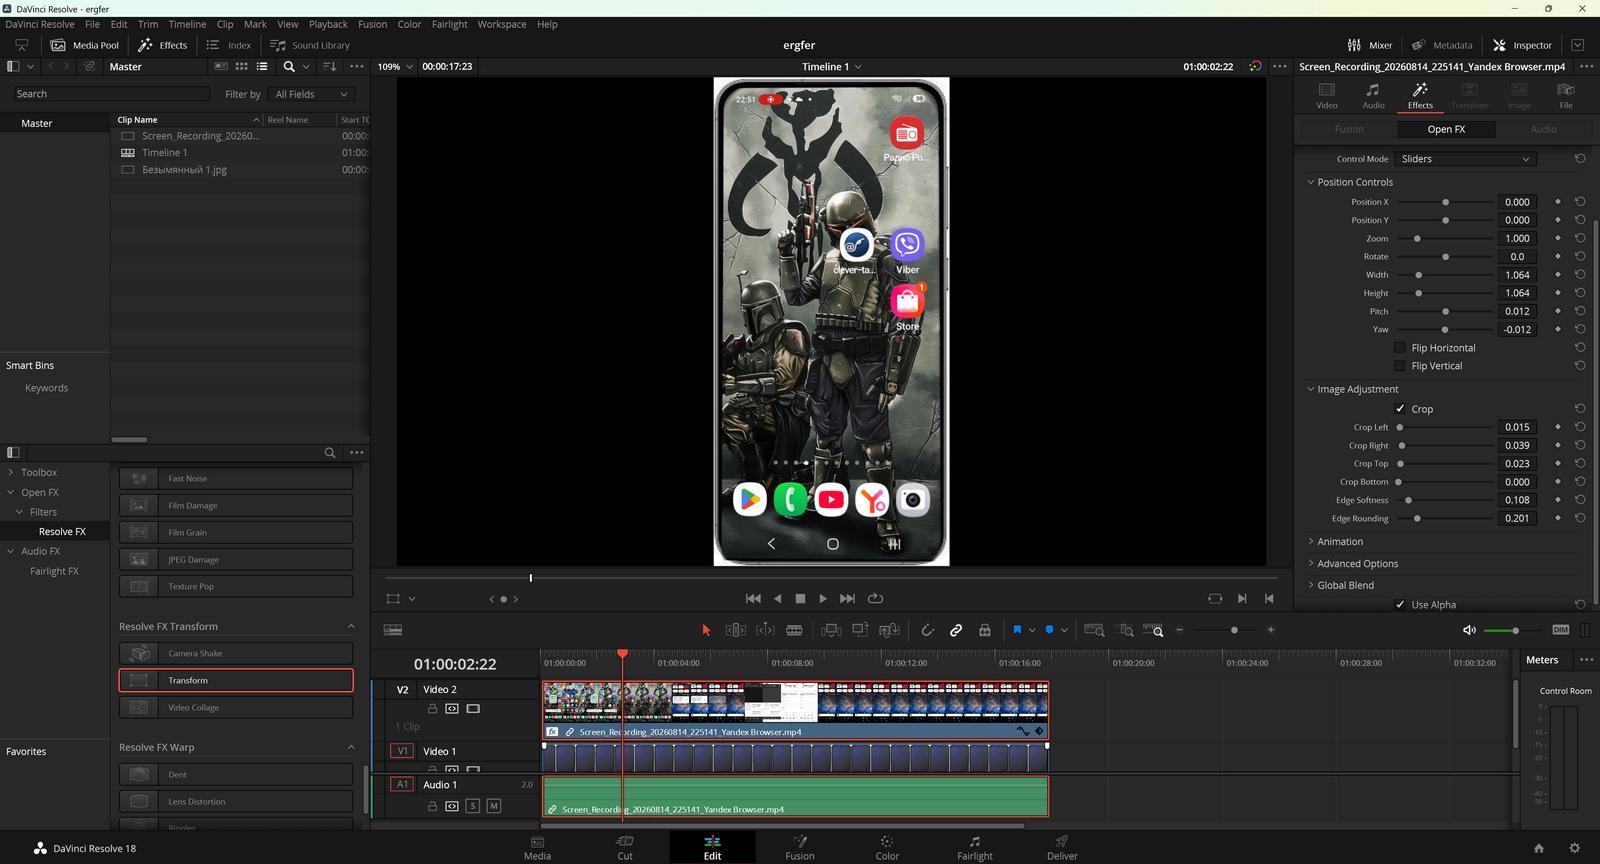
Task: Select the blade edit mode tool
Action: pos(794,630)
